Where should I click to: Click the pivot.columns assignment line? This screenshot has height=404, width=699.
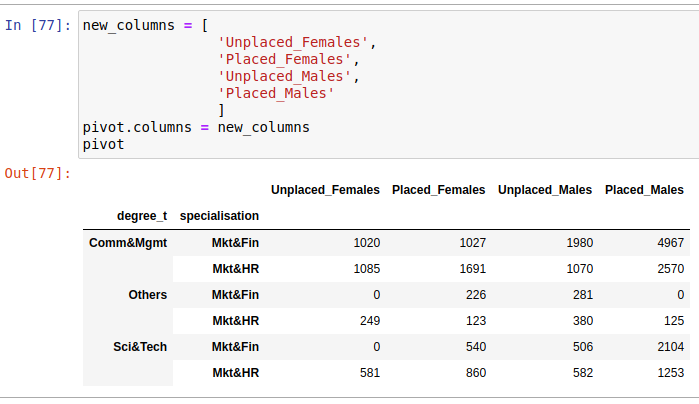point(196,127)
